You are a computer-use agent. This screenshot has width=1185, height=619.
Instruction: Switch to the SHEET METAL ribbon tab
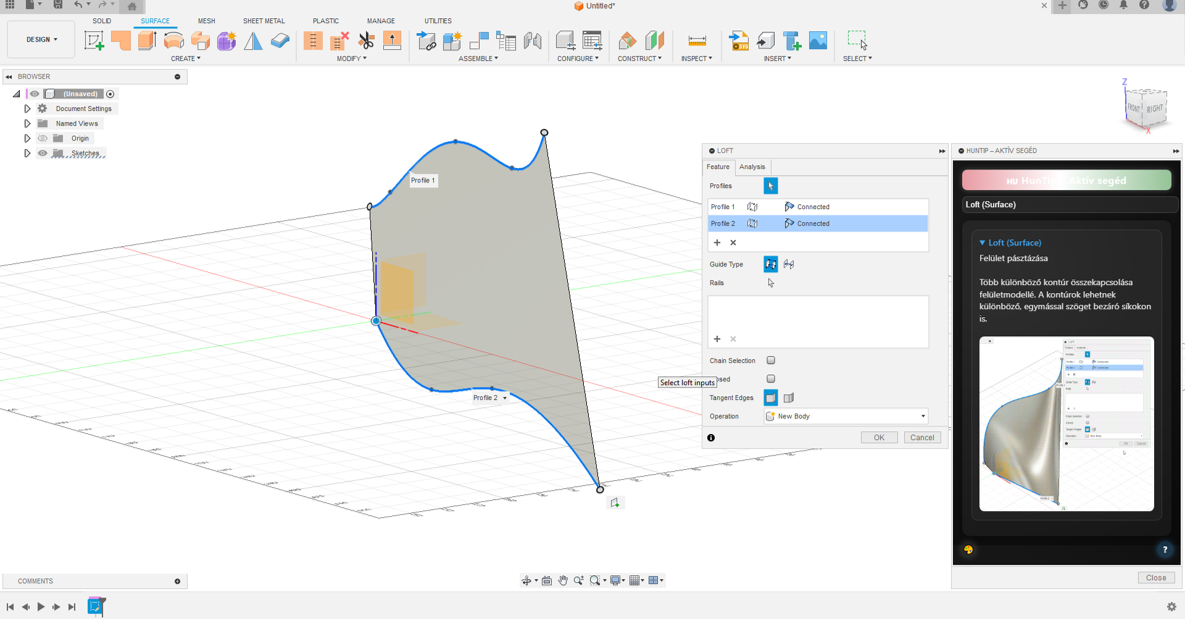[263, 21]
